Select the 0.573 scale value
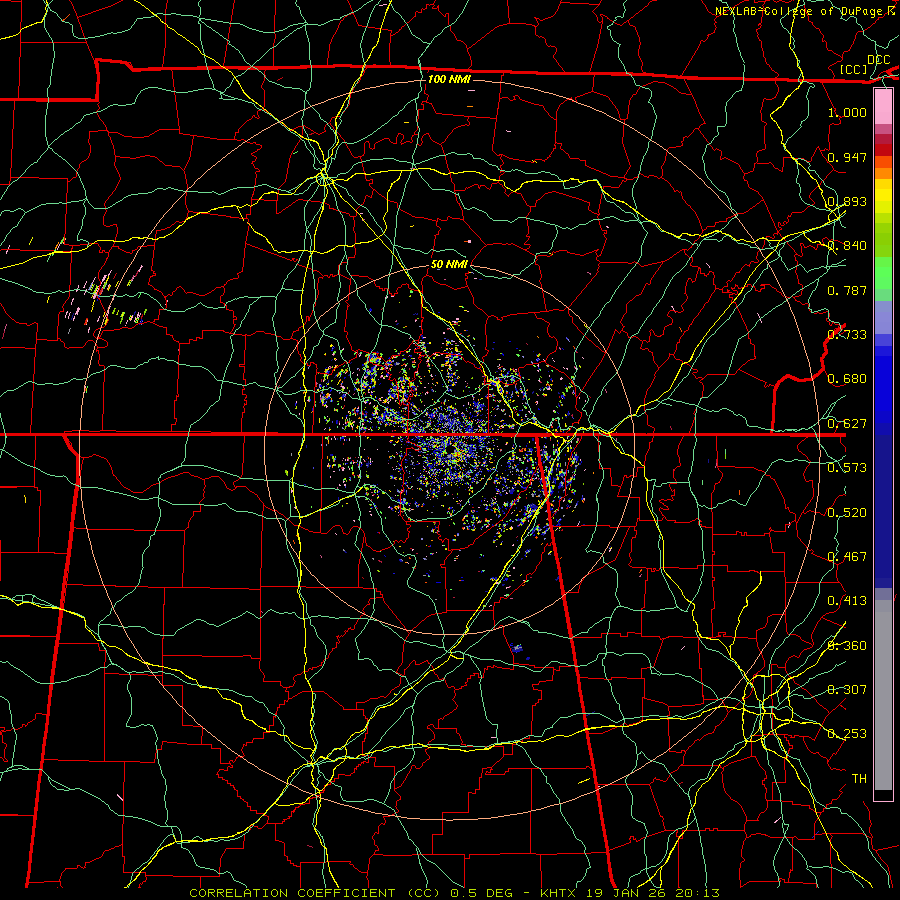 (x=847, y=468)
